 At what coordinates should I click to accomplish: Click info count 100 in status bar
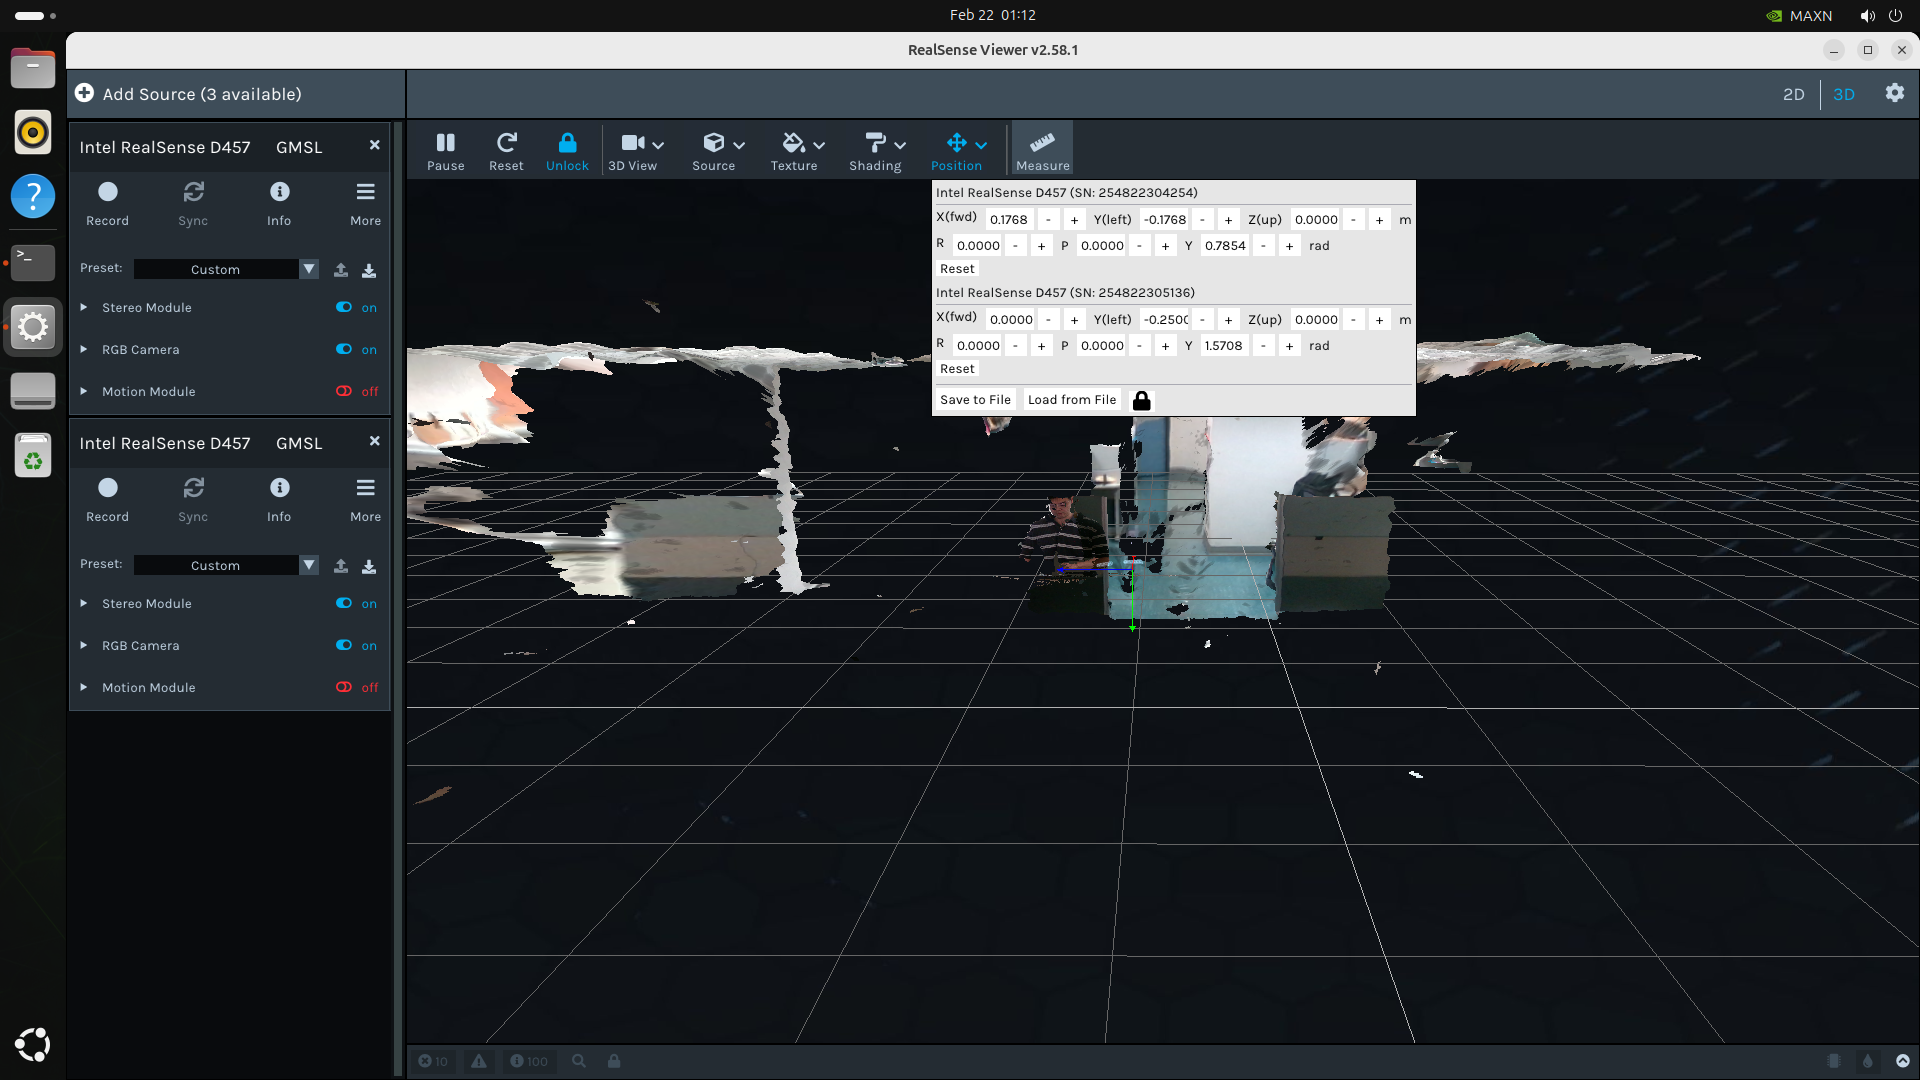[529, 1061]
